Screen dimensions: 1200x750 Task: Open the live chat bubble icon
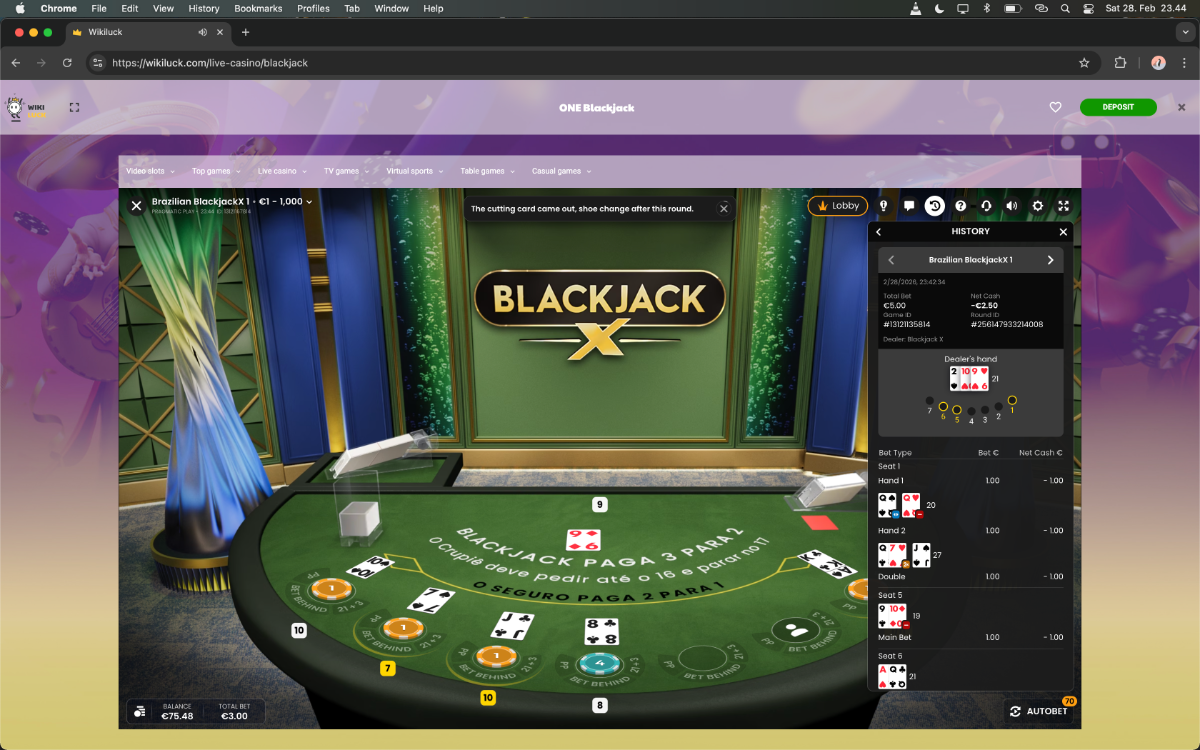coord(909,206)
